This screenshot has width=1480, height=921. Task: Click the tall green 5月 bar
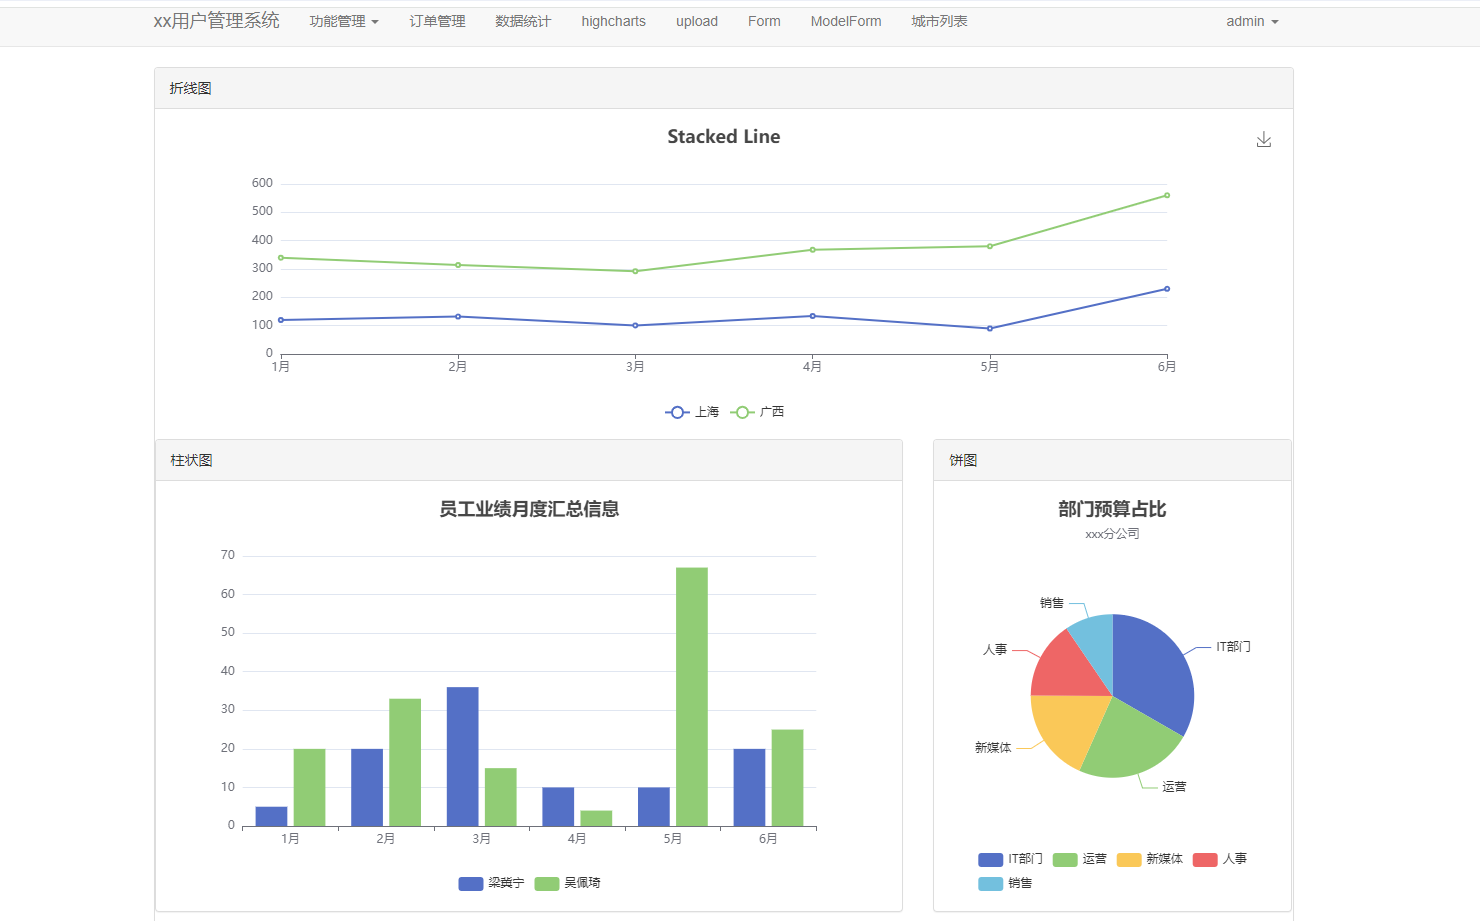[692, 697]
